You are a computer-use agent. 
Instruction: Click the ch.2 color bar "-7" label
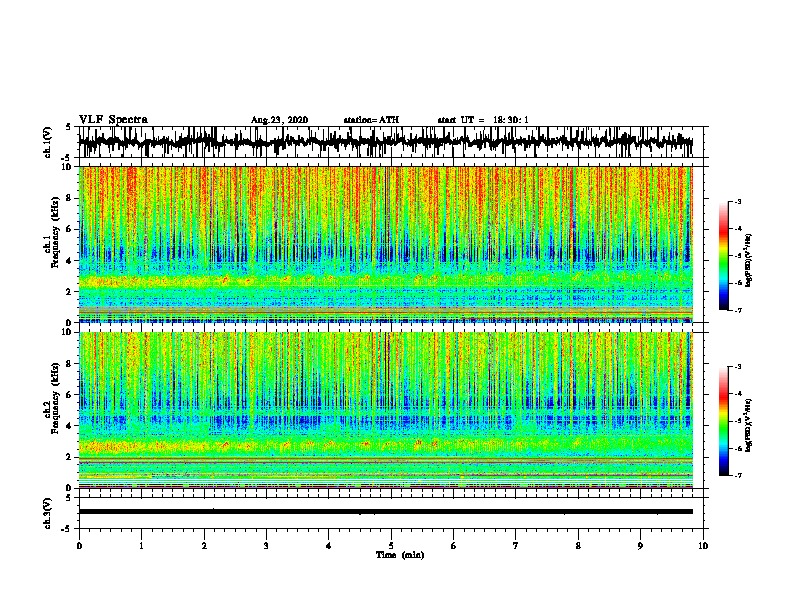(x=737, y=476)
